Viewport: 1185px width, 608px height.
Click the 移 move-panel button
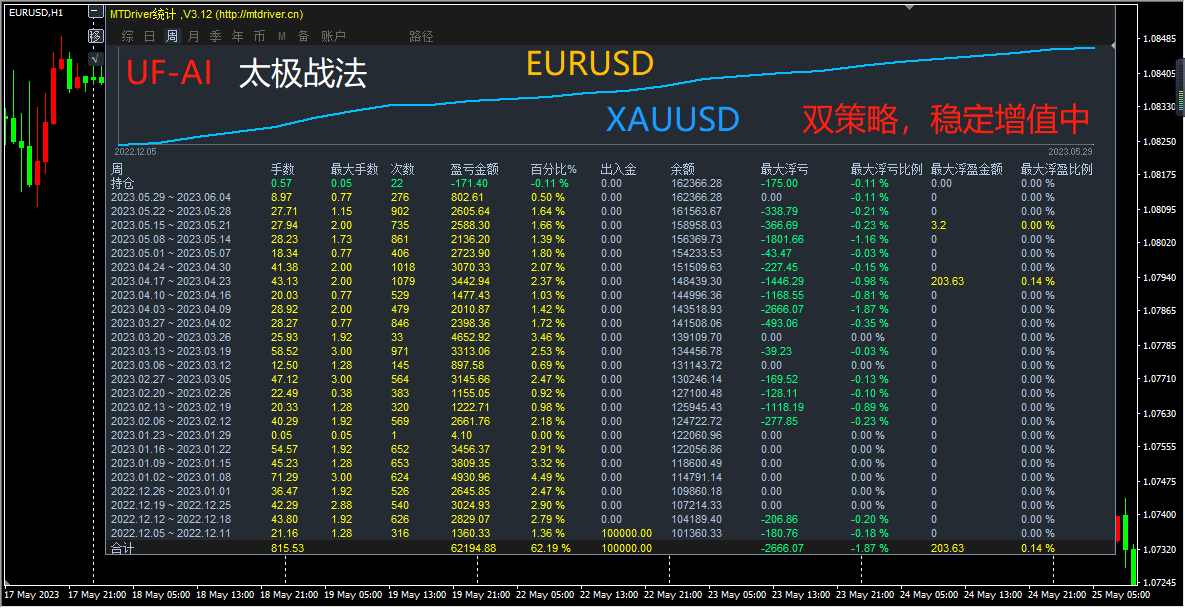click(95, 35)
